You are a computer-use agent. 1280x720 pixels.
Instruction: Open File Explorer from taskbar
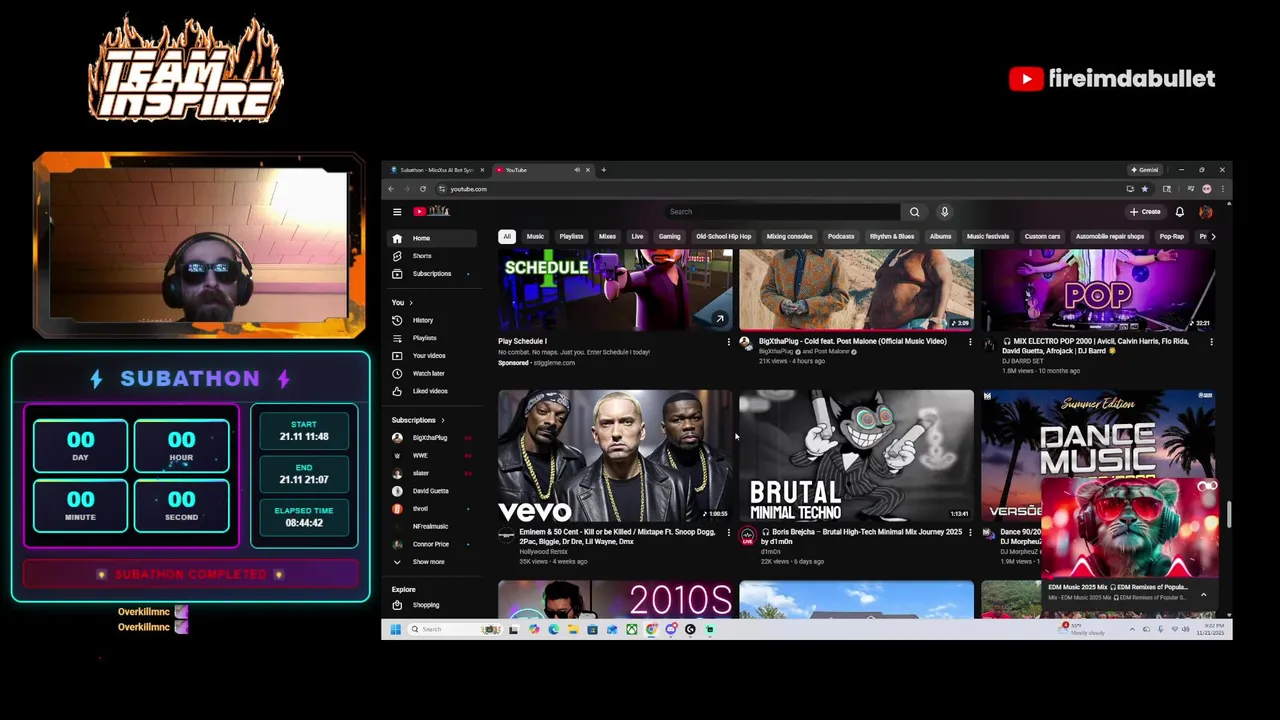(573, 629)
